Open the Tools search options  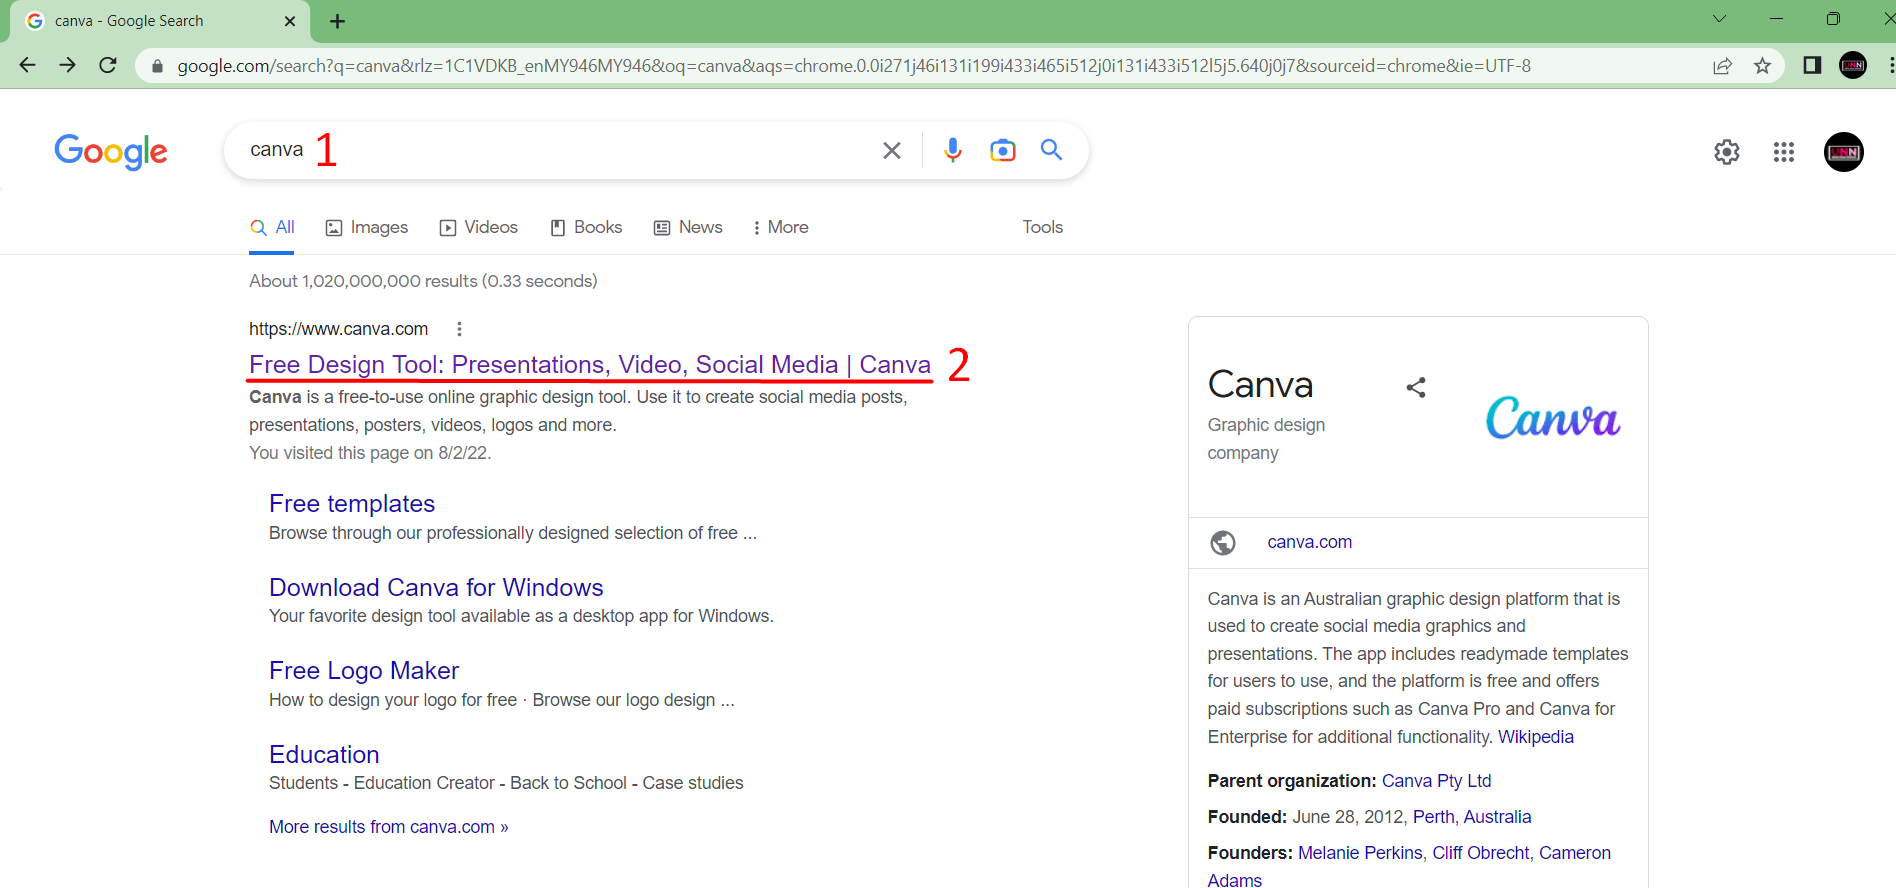point(1042,227)
